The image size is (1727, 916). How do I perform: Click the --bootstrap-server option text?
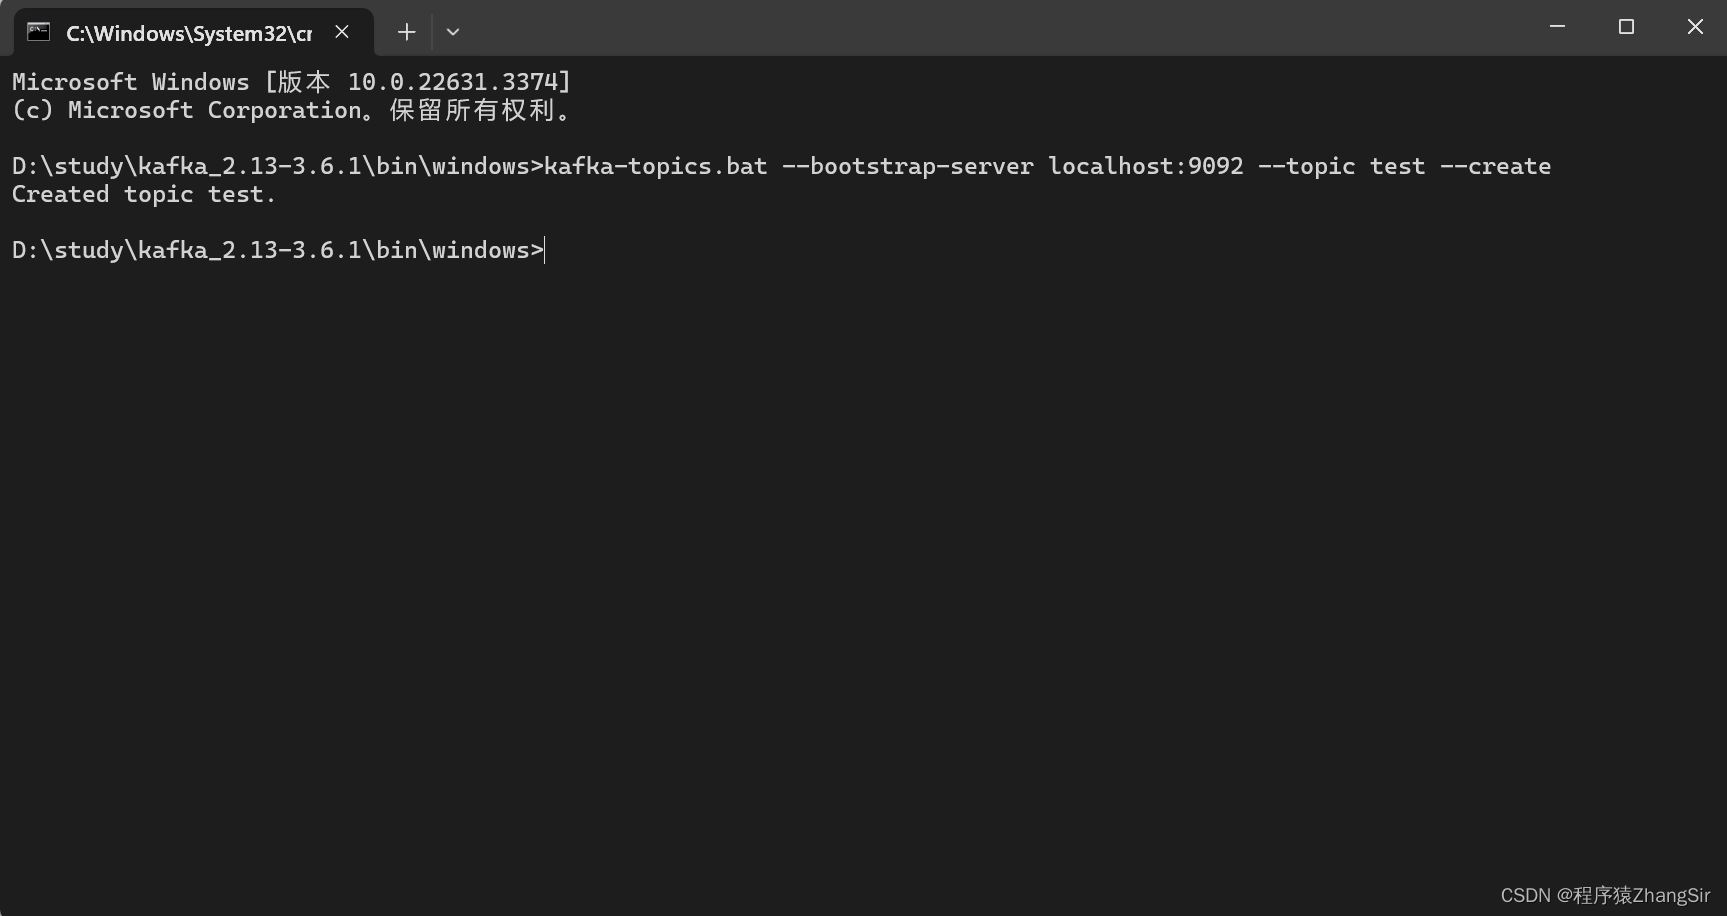point(907,166)
